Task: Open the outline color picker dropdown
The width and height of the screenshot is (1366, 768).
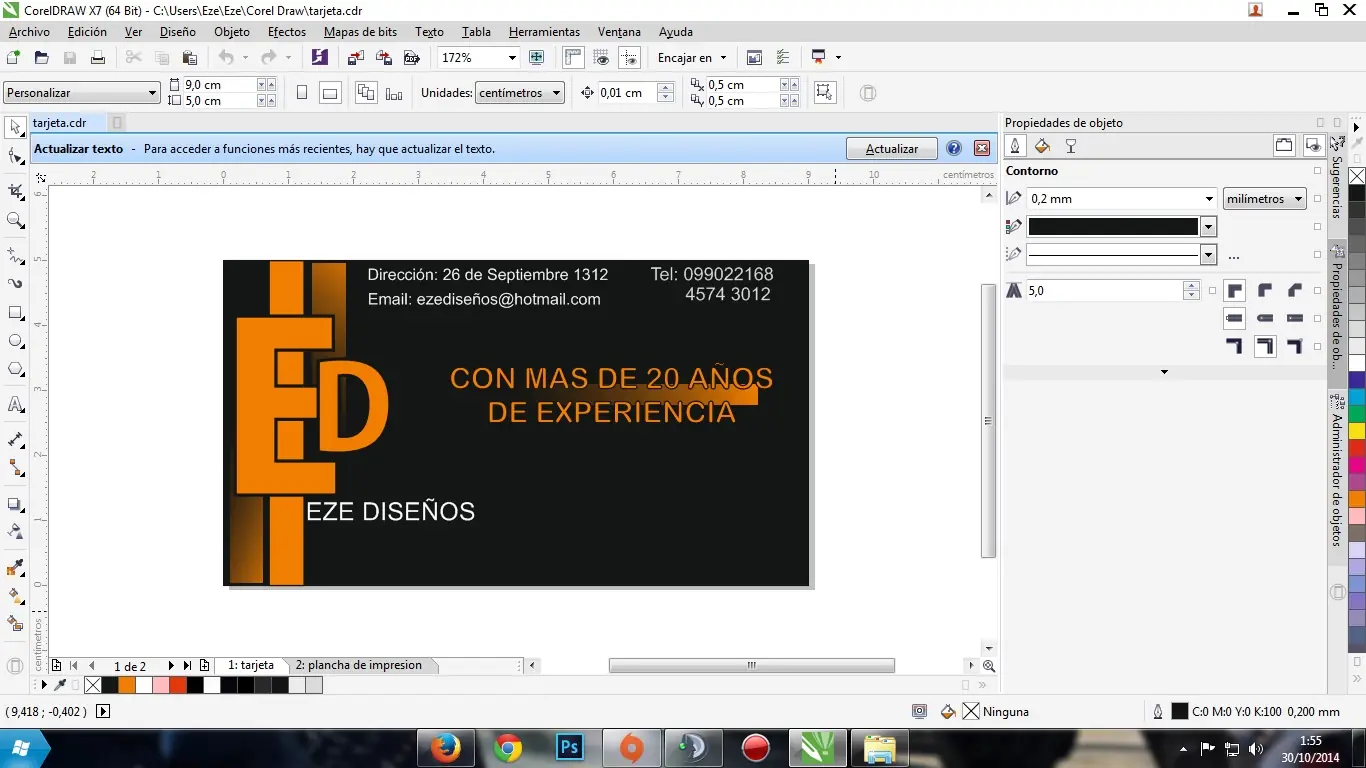Action: (1209, 227)
